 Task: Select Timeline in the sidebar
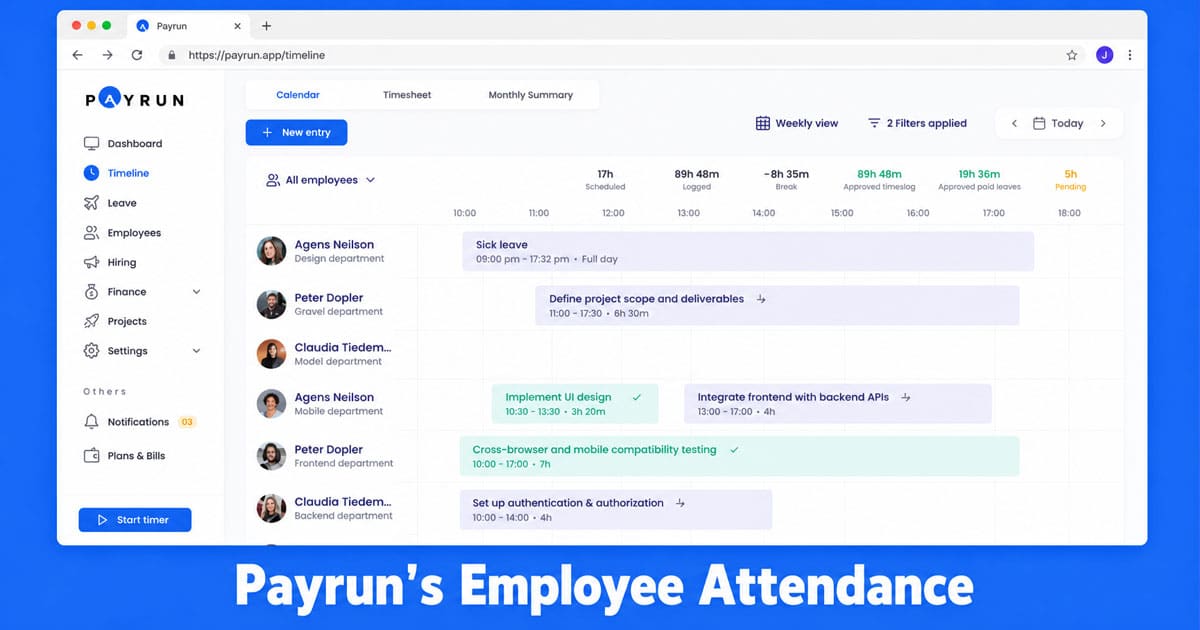(128, 173)
